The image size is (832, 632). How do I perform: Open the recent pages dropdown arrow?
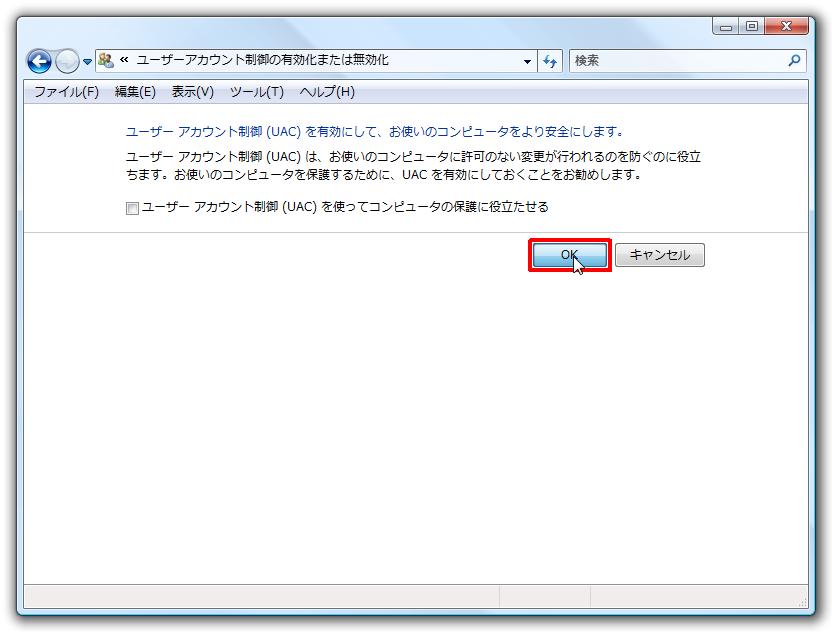tap(87, 62)
